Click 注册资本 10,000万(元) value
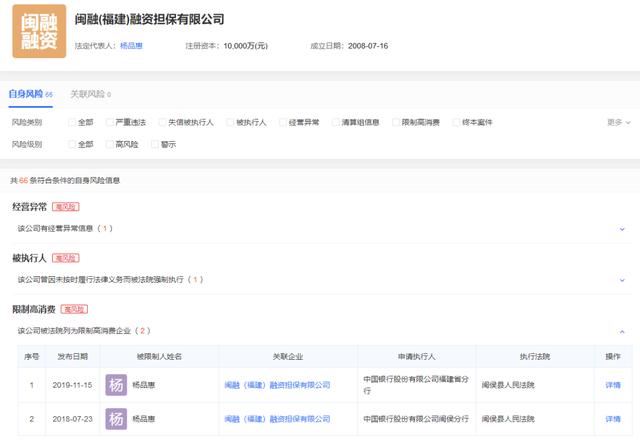The image size is (640, 441). pos(246,46)
